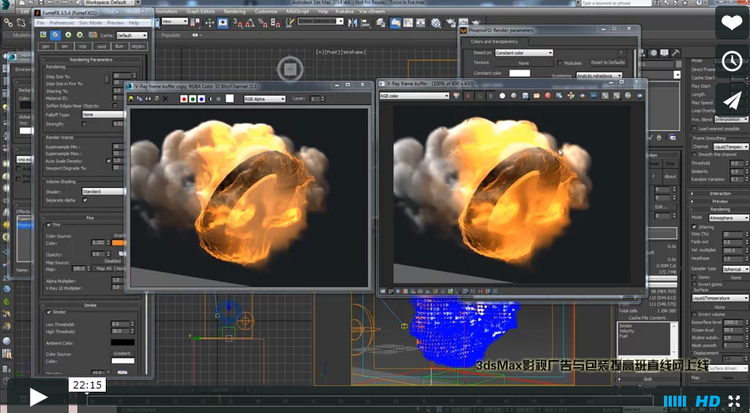The width and height of the screenshot is (750, 413).
Task: Click the blue channel button in frame buffer copy
Action: click(x=201, y=99)
